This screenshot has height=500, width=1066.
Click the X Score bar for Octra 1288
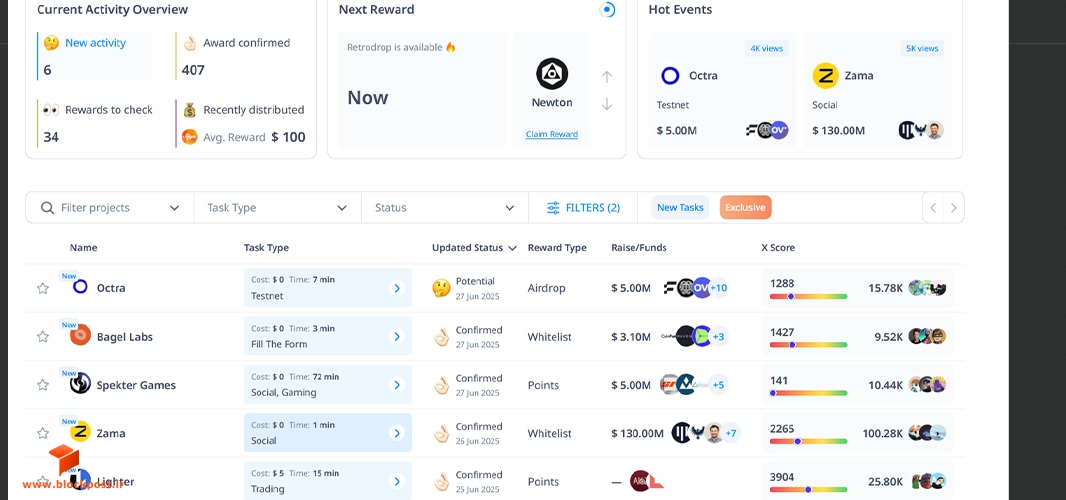[x=808, y=297]
